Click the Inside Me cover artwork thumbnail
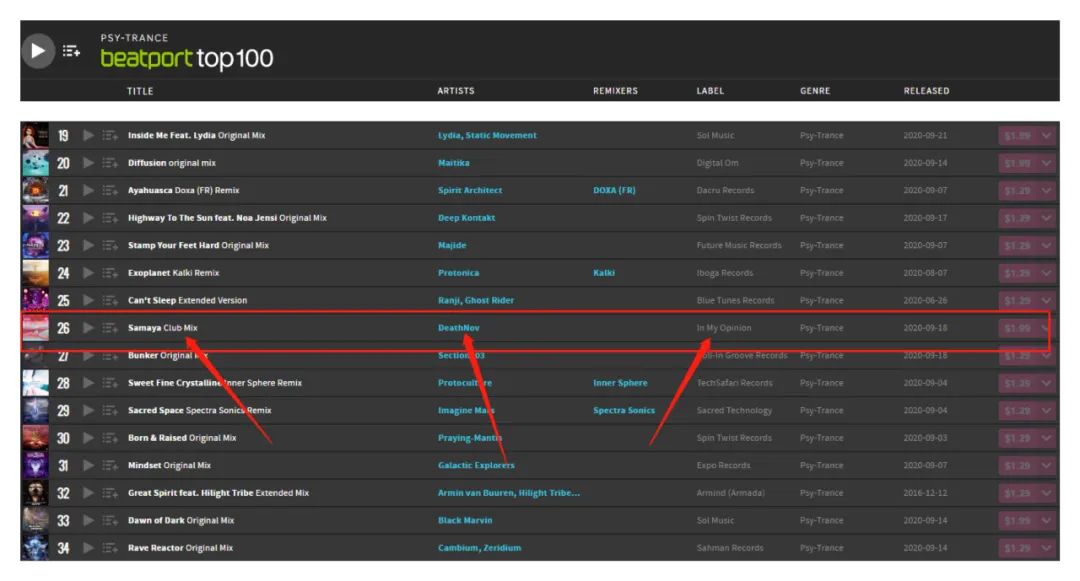The image size is (1080, 581). coord(35,136)
